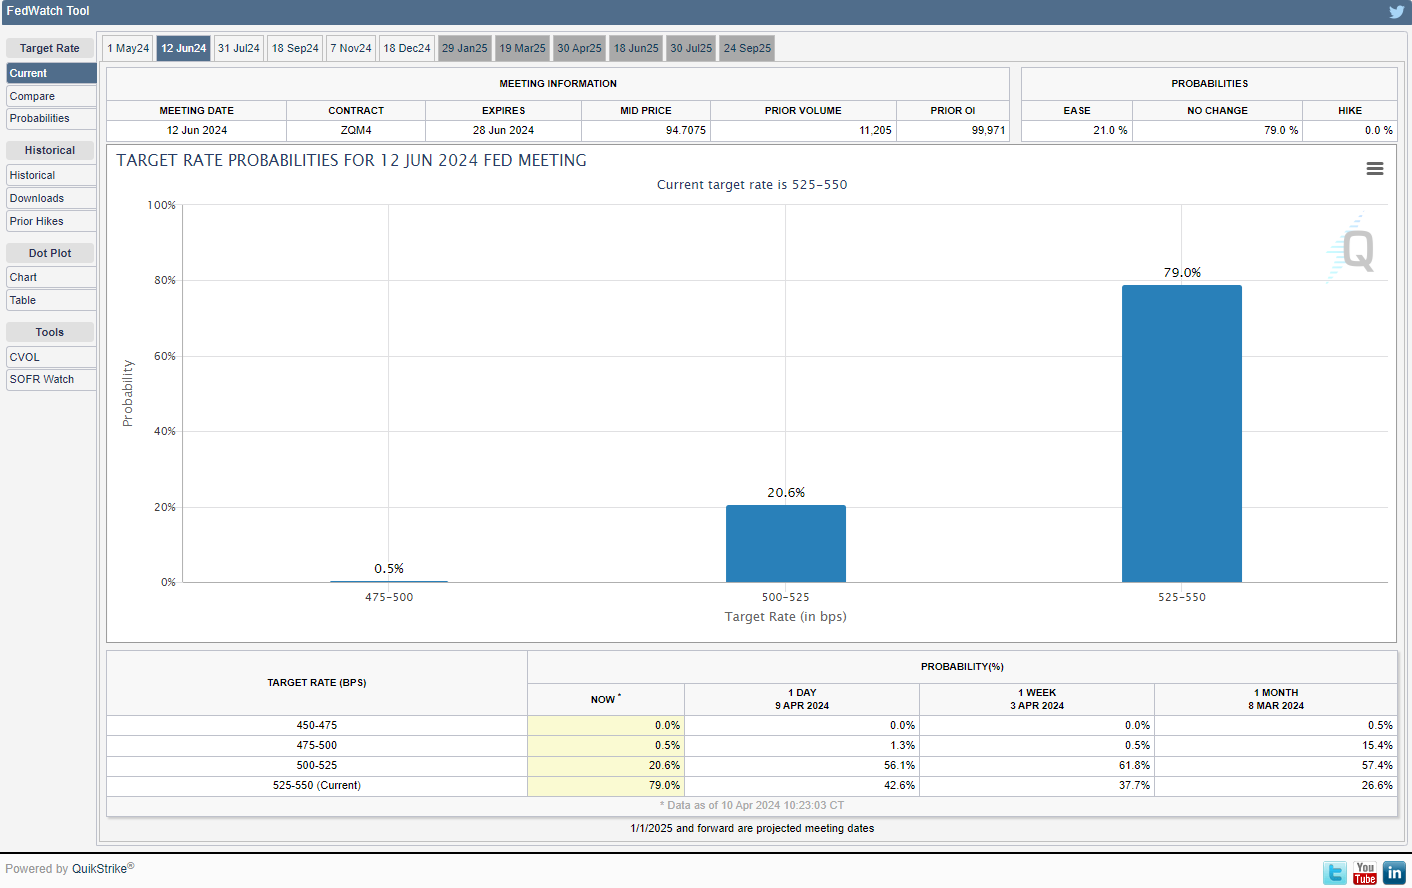Click the 525-550 blue probability bar
Viewport: 1412px width, 888px height.
[x=1181, y=433]
